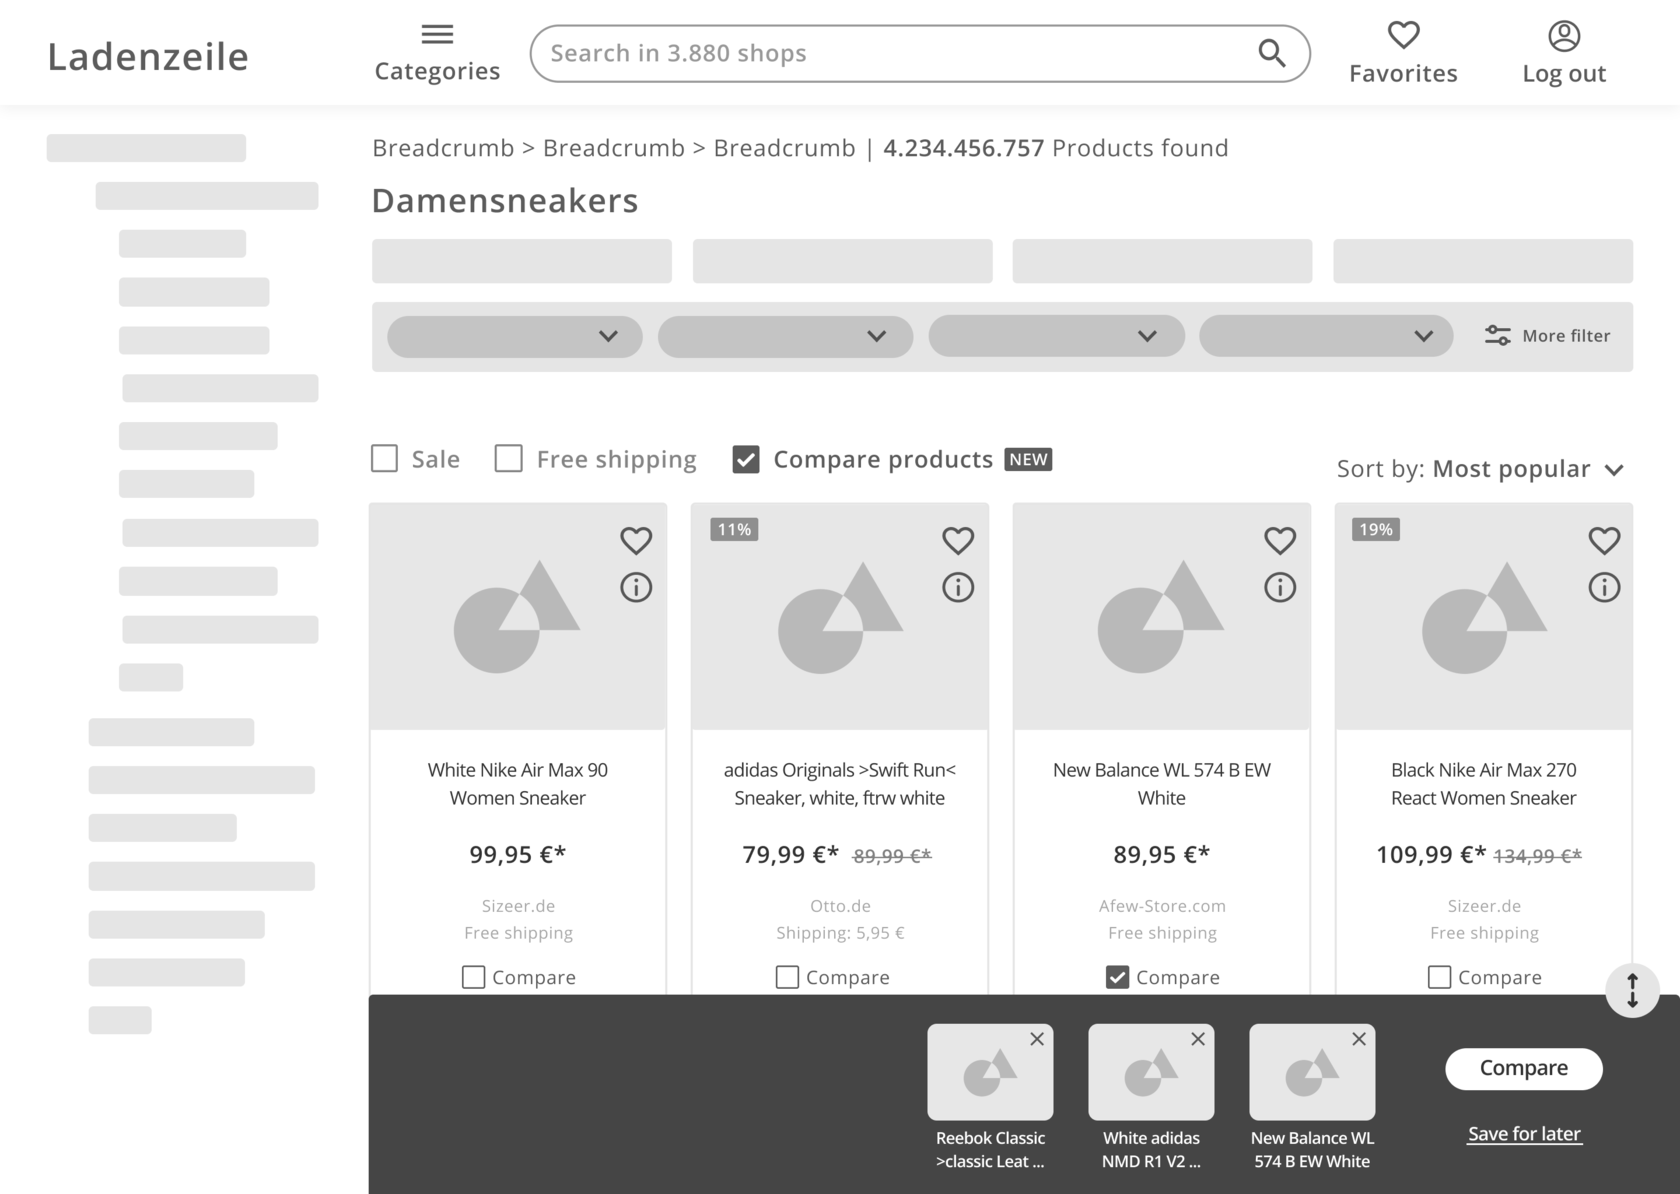Go home via the Ladenzeile logo

coord(148,56)
